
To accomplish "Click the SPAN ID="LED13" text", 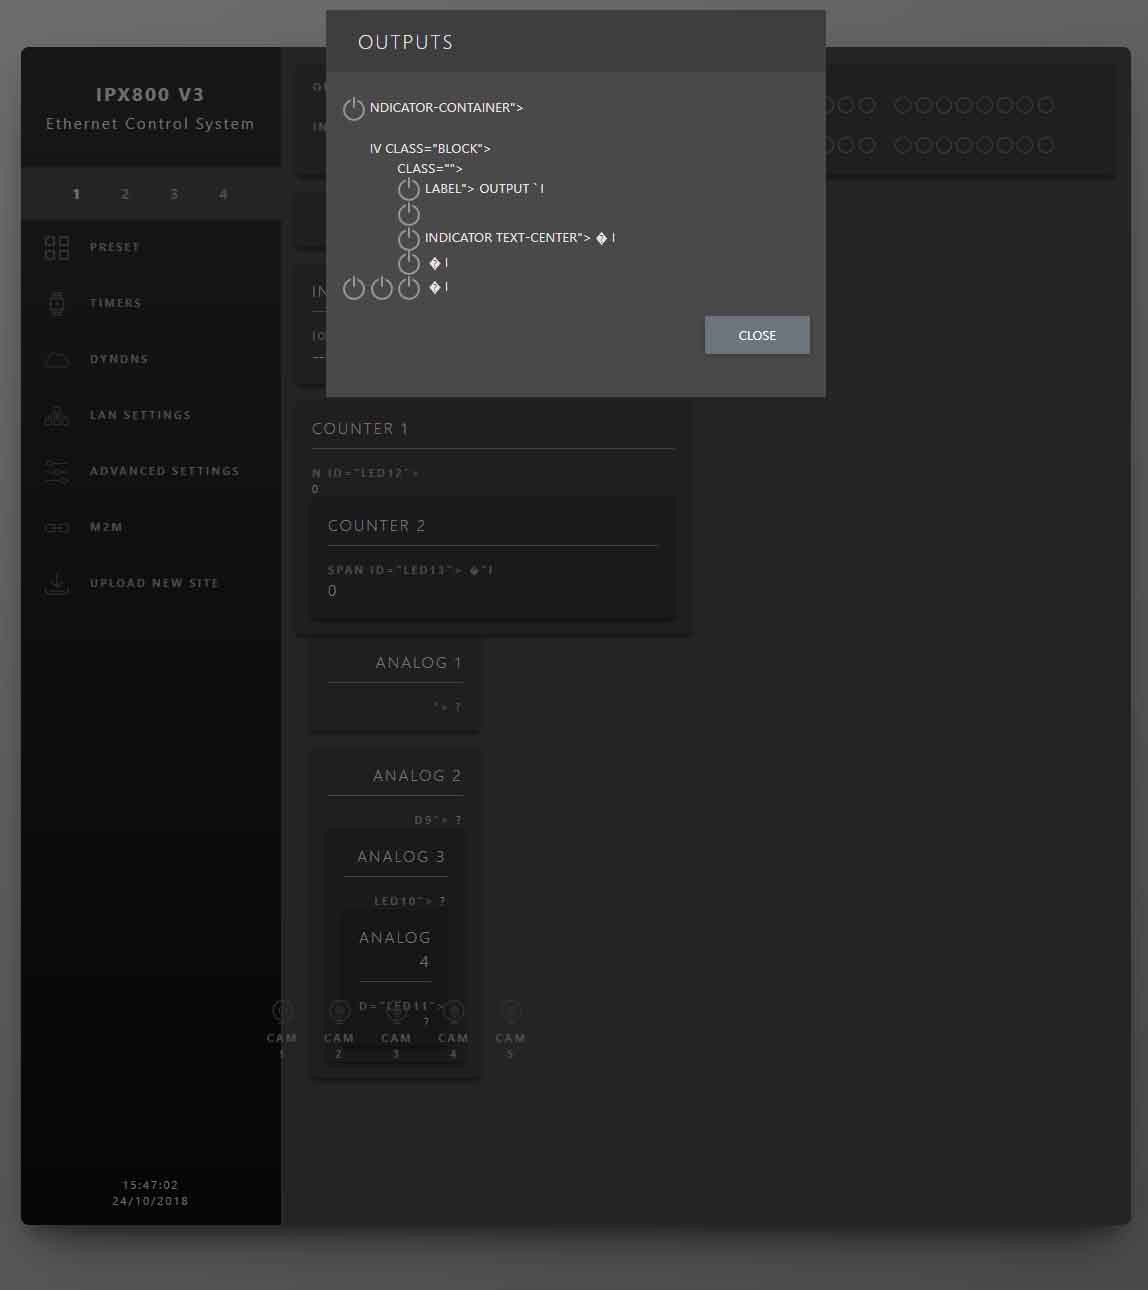I will pos(410,570).
